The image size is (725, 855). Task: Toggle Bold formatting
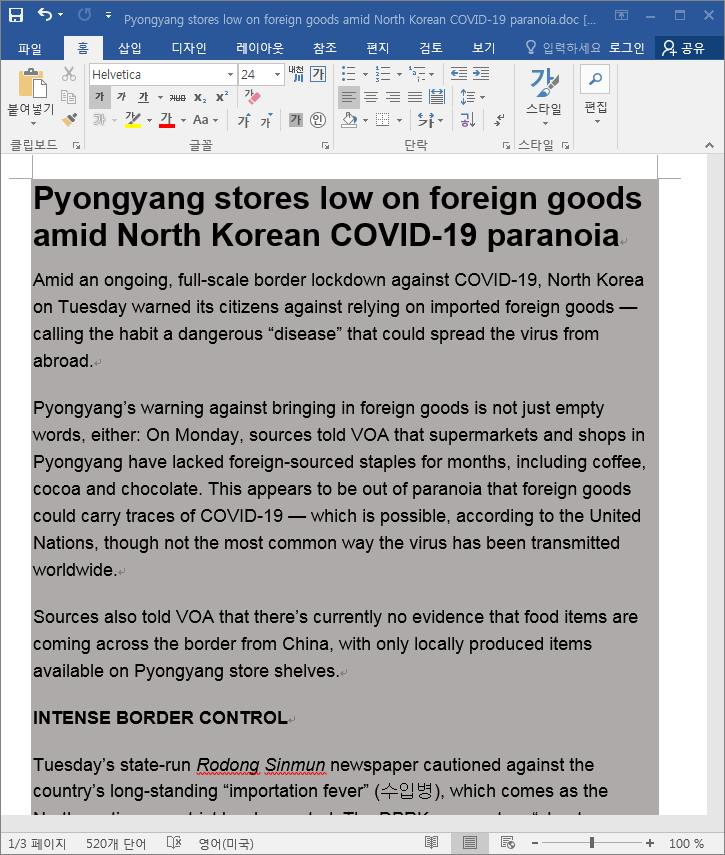tap(100, 97)
